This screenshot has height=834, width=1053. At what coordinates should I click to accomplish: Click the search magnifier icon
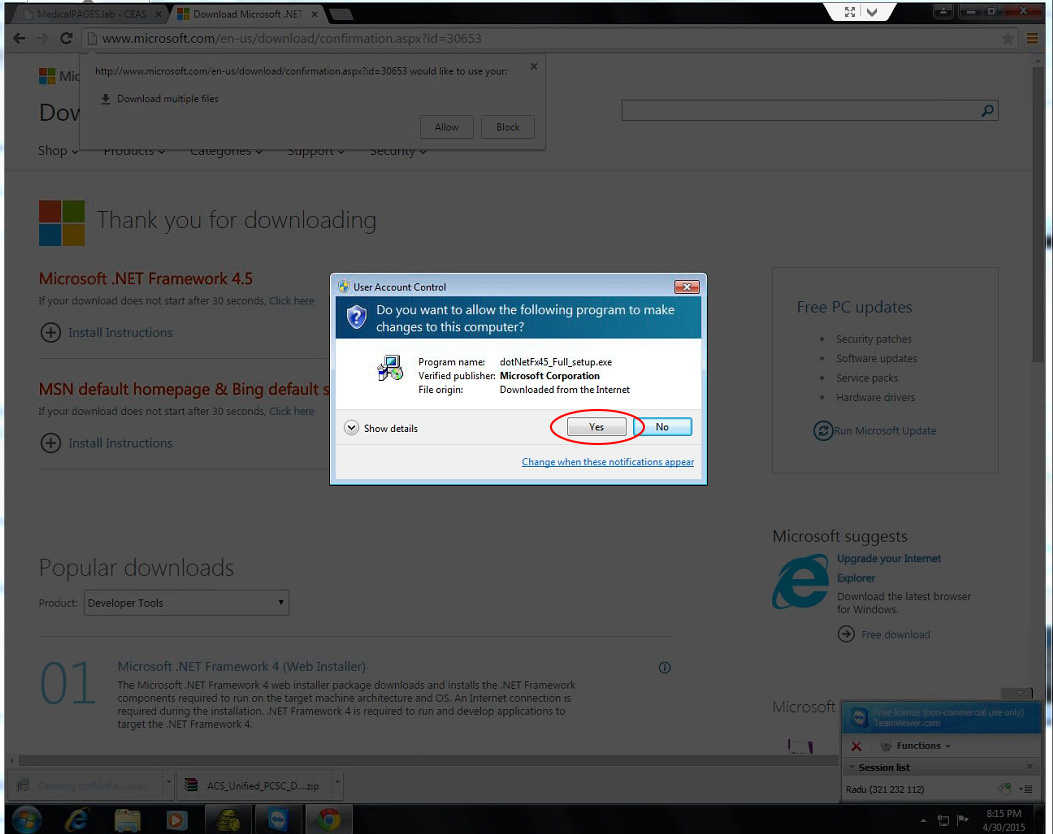coord(987,110)
